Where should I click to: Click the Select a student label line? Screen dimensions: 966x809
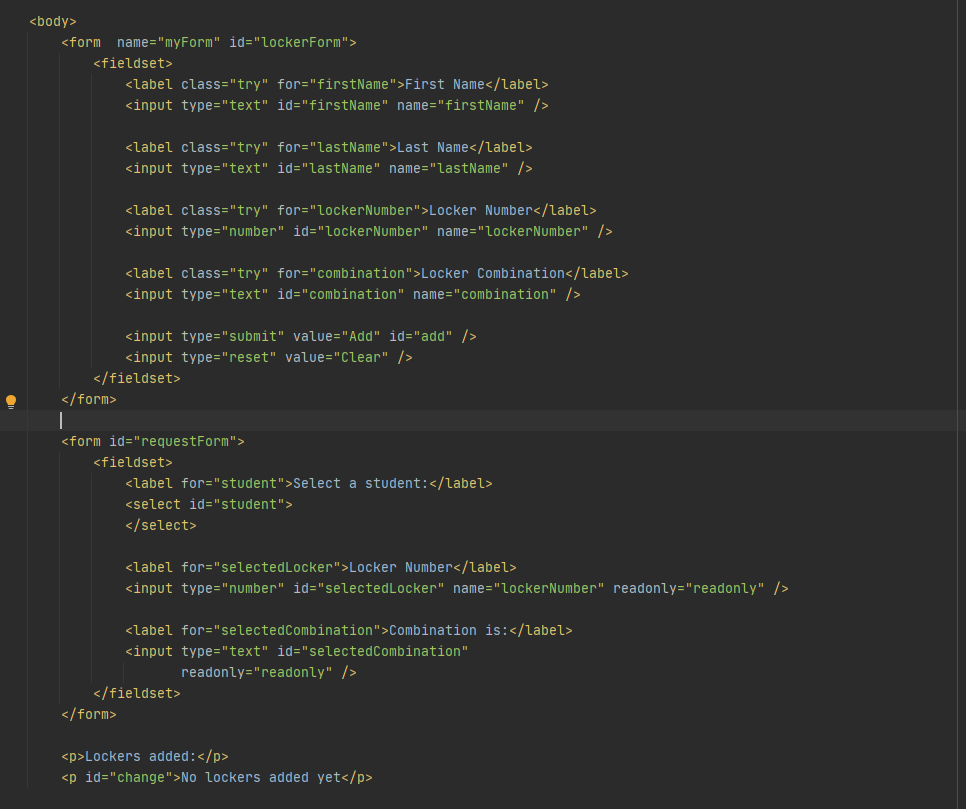[x=300, y=483]
